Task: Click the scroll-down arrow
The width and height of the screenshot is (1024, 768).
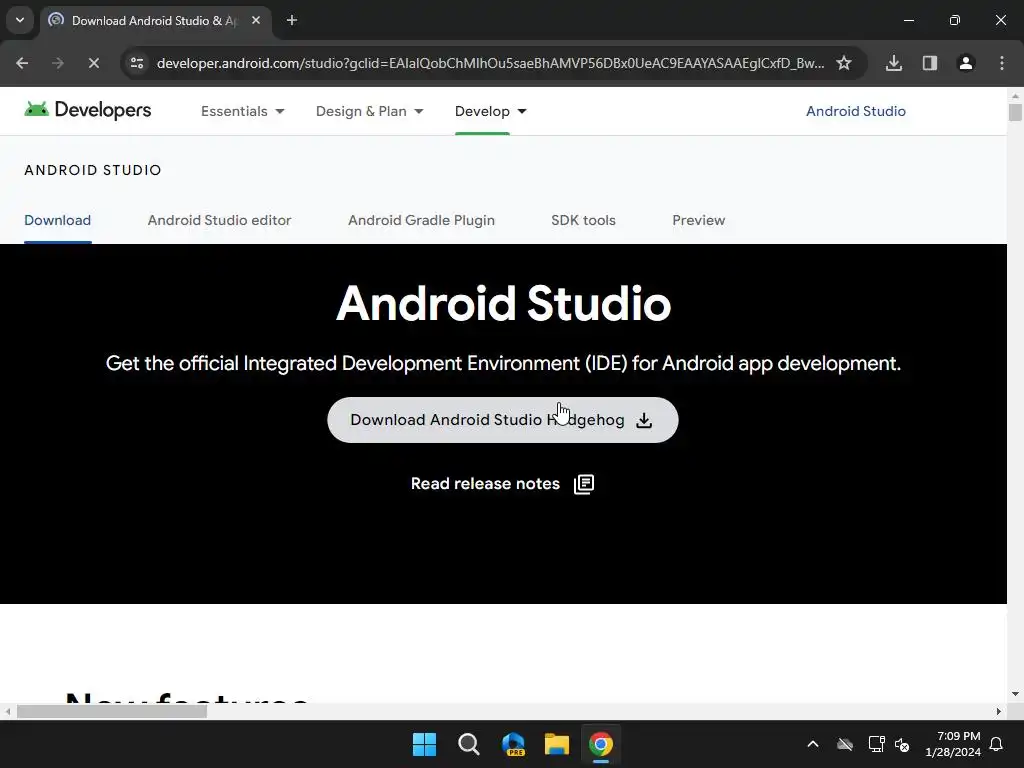Action: pyautogui.click(x=1015, y=694)
